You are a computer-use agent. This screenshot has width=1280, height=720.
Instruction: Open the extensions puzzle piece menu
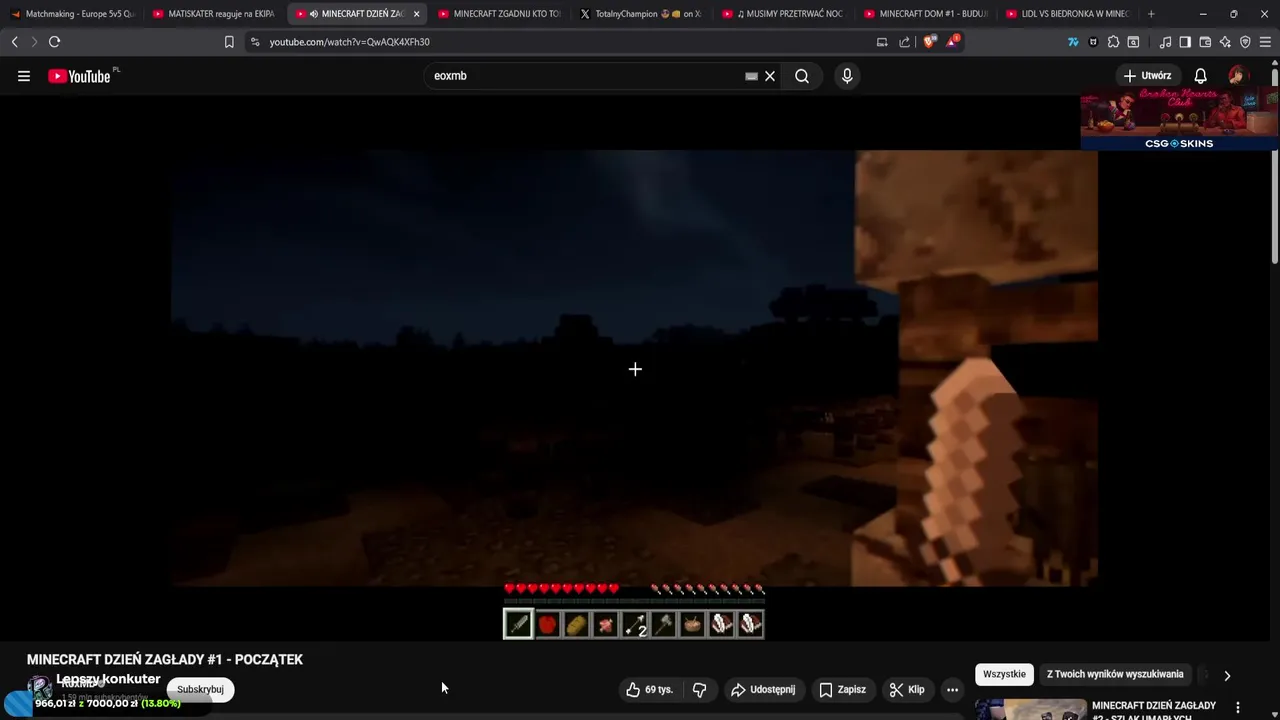[x=1113, y=42]
